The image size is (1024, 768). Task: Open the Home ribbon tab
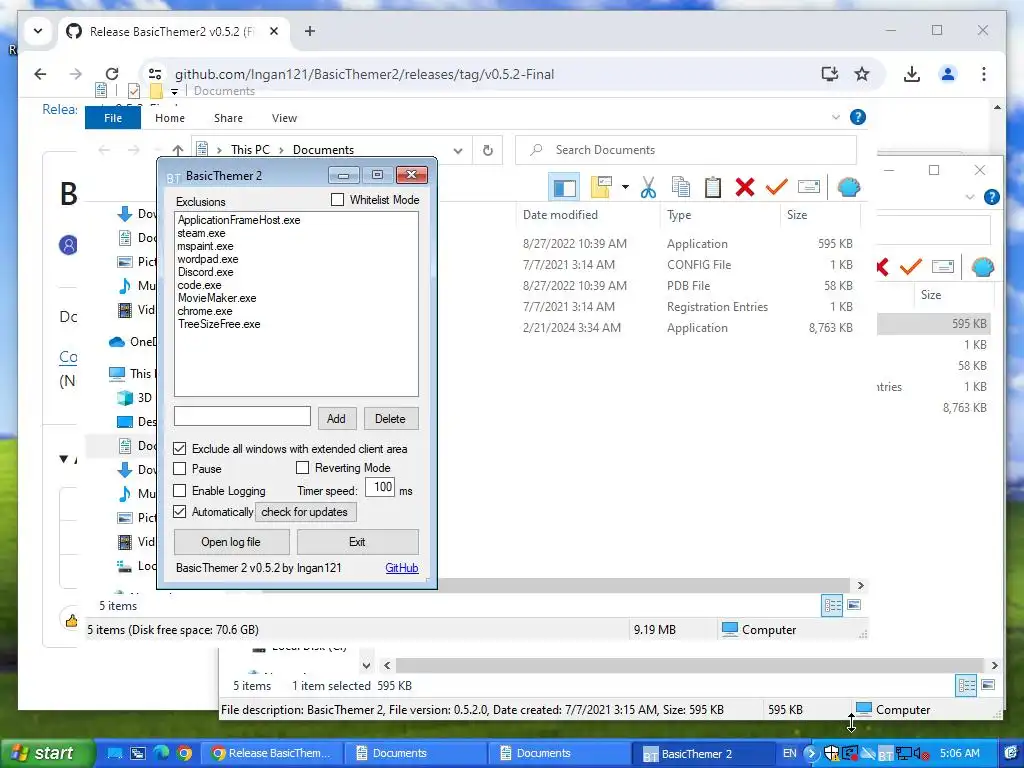tap(170, 118)
